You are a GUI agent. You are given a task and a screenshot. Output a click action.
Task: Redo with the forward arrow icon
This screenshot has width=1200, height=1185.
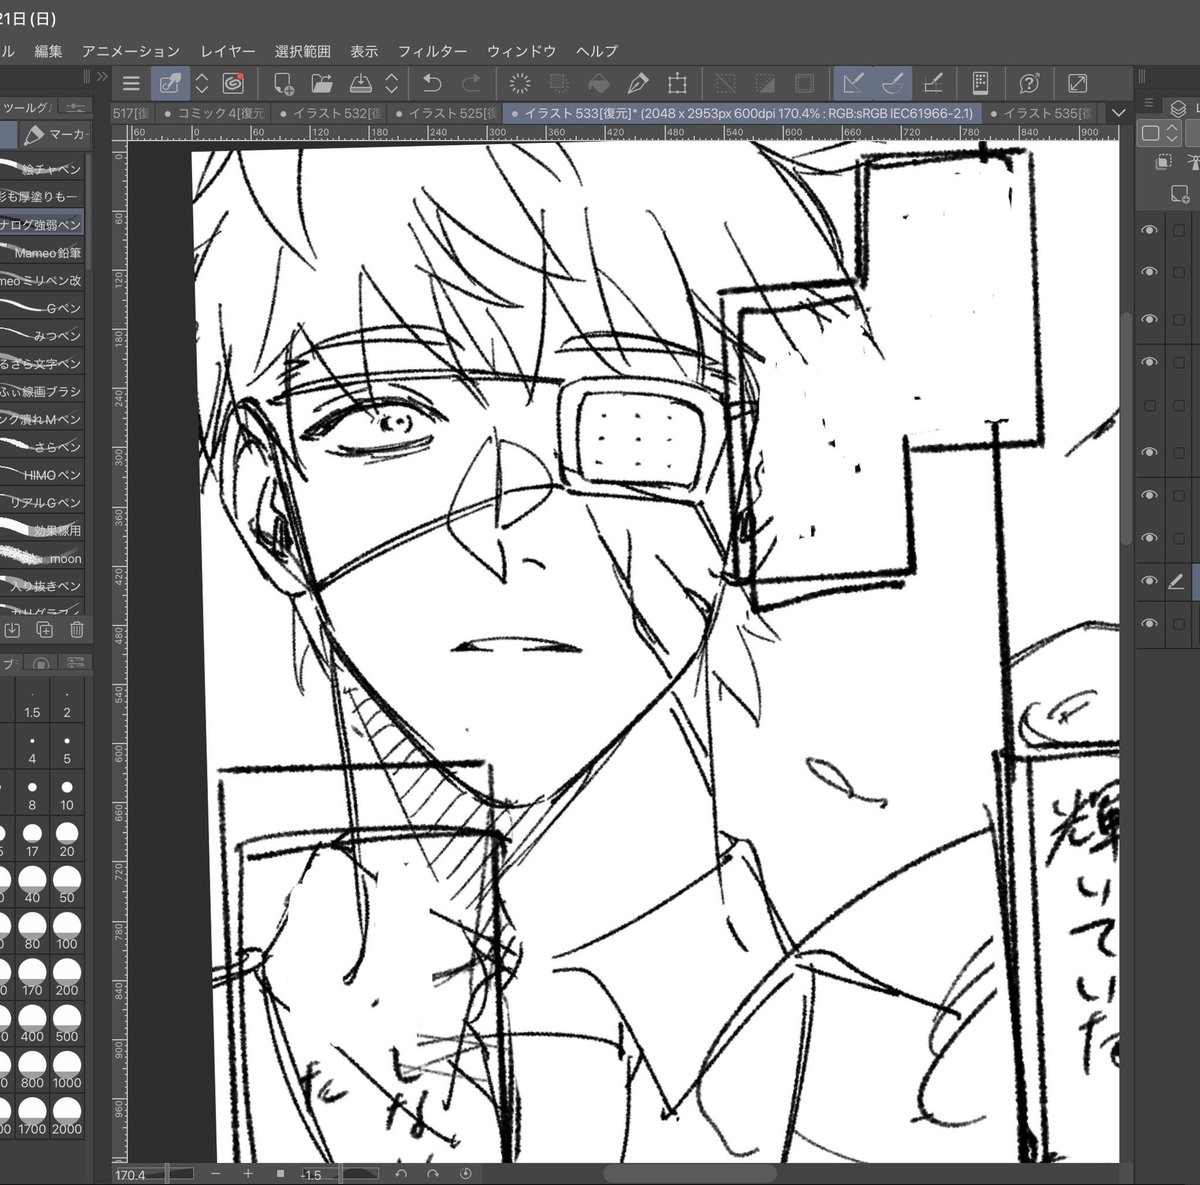tap(471, 84)
